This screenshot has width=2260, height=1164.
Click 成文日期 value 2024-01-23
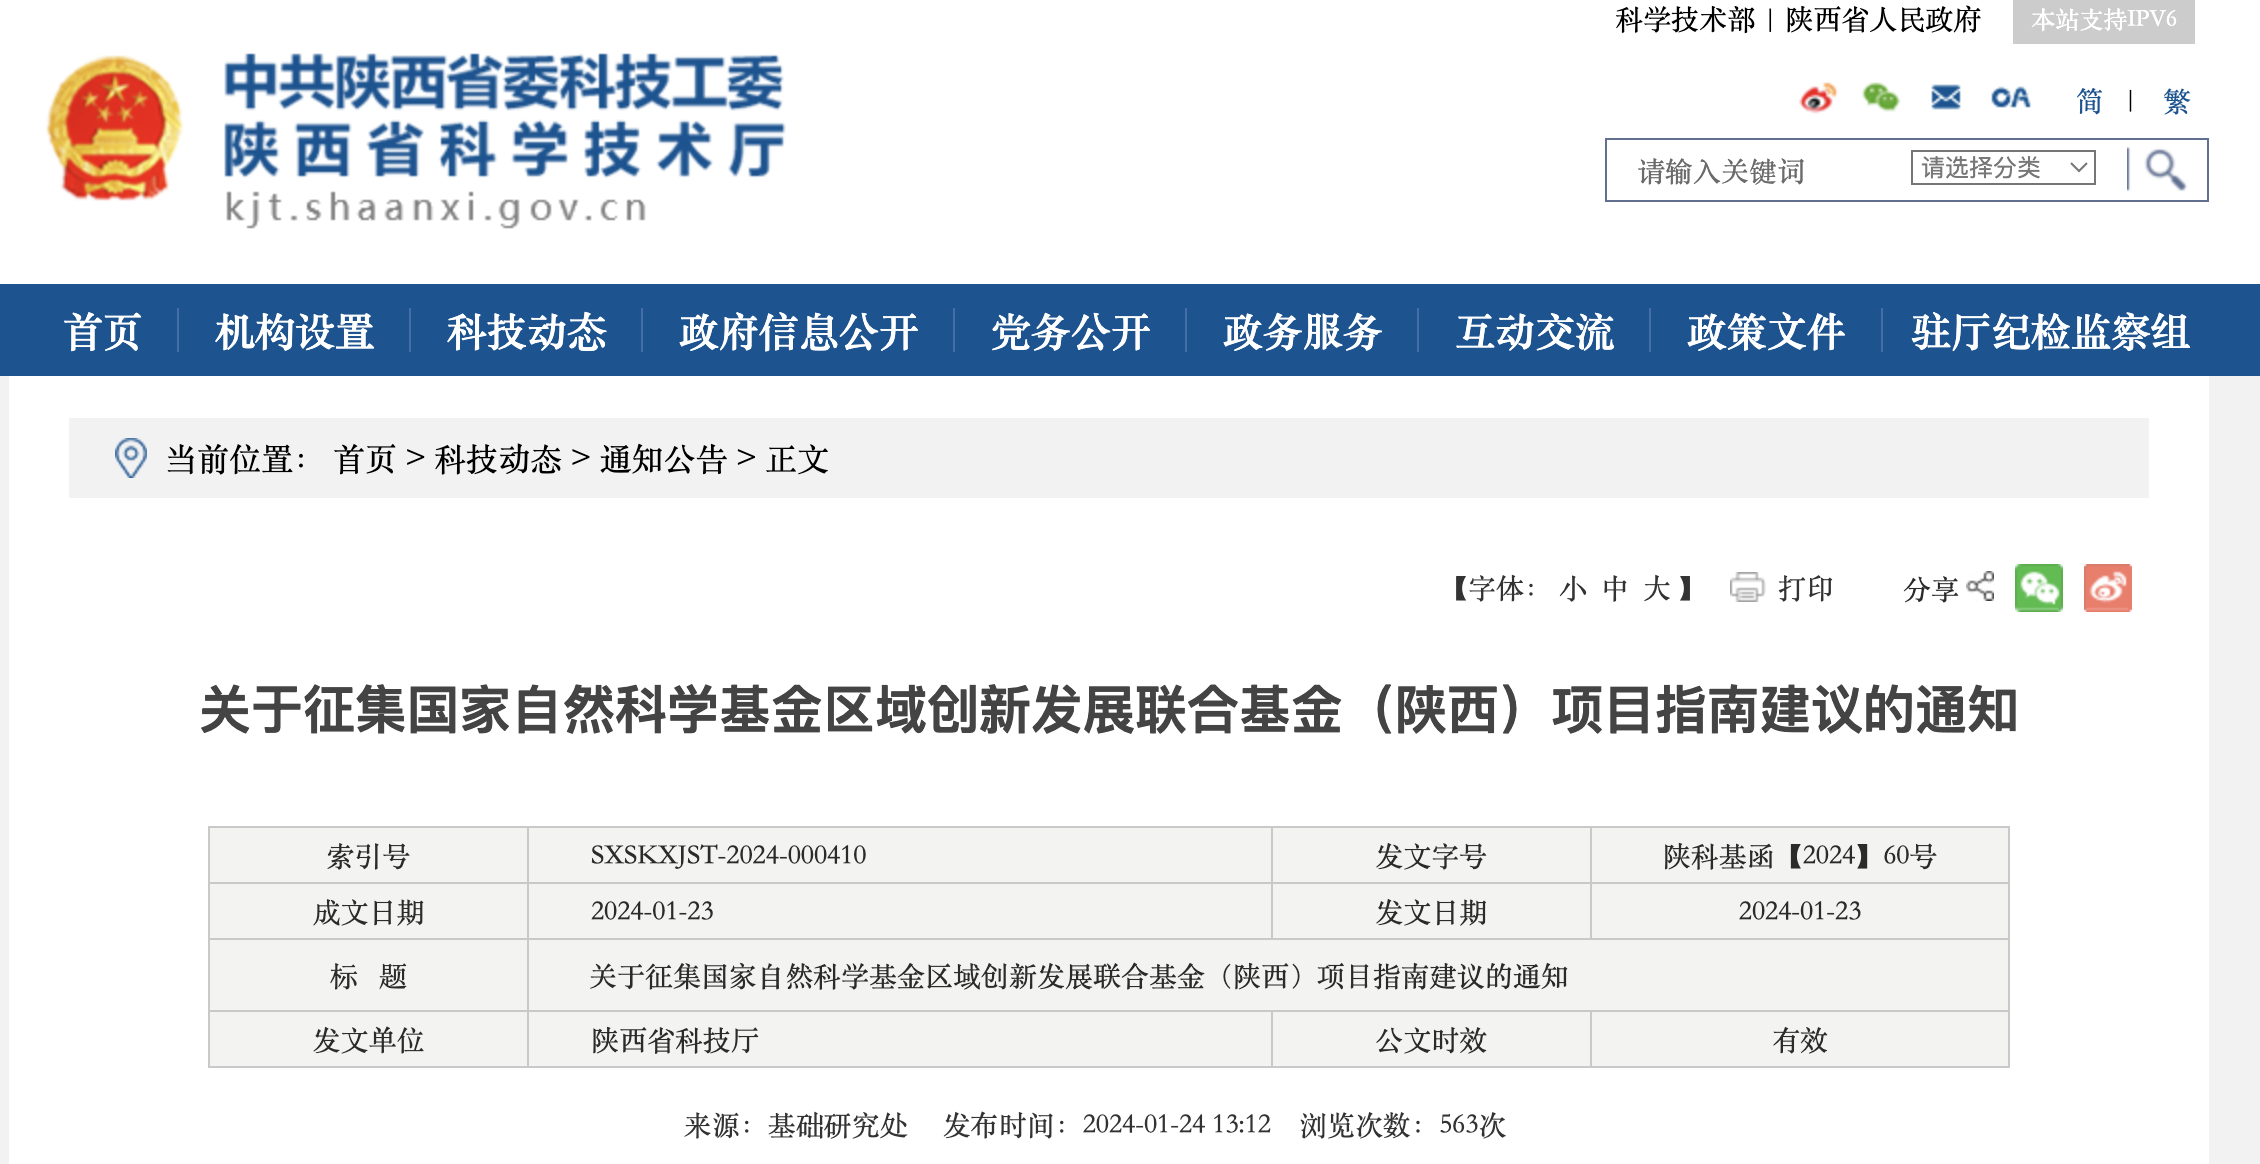click(652, 911)
